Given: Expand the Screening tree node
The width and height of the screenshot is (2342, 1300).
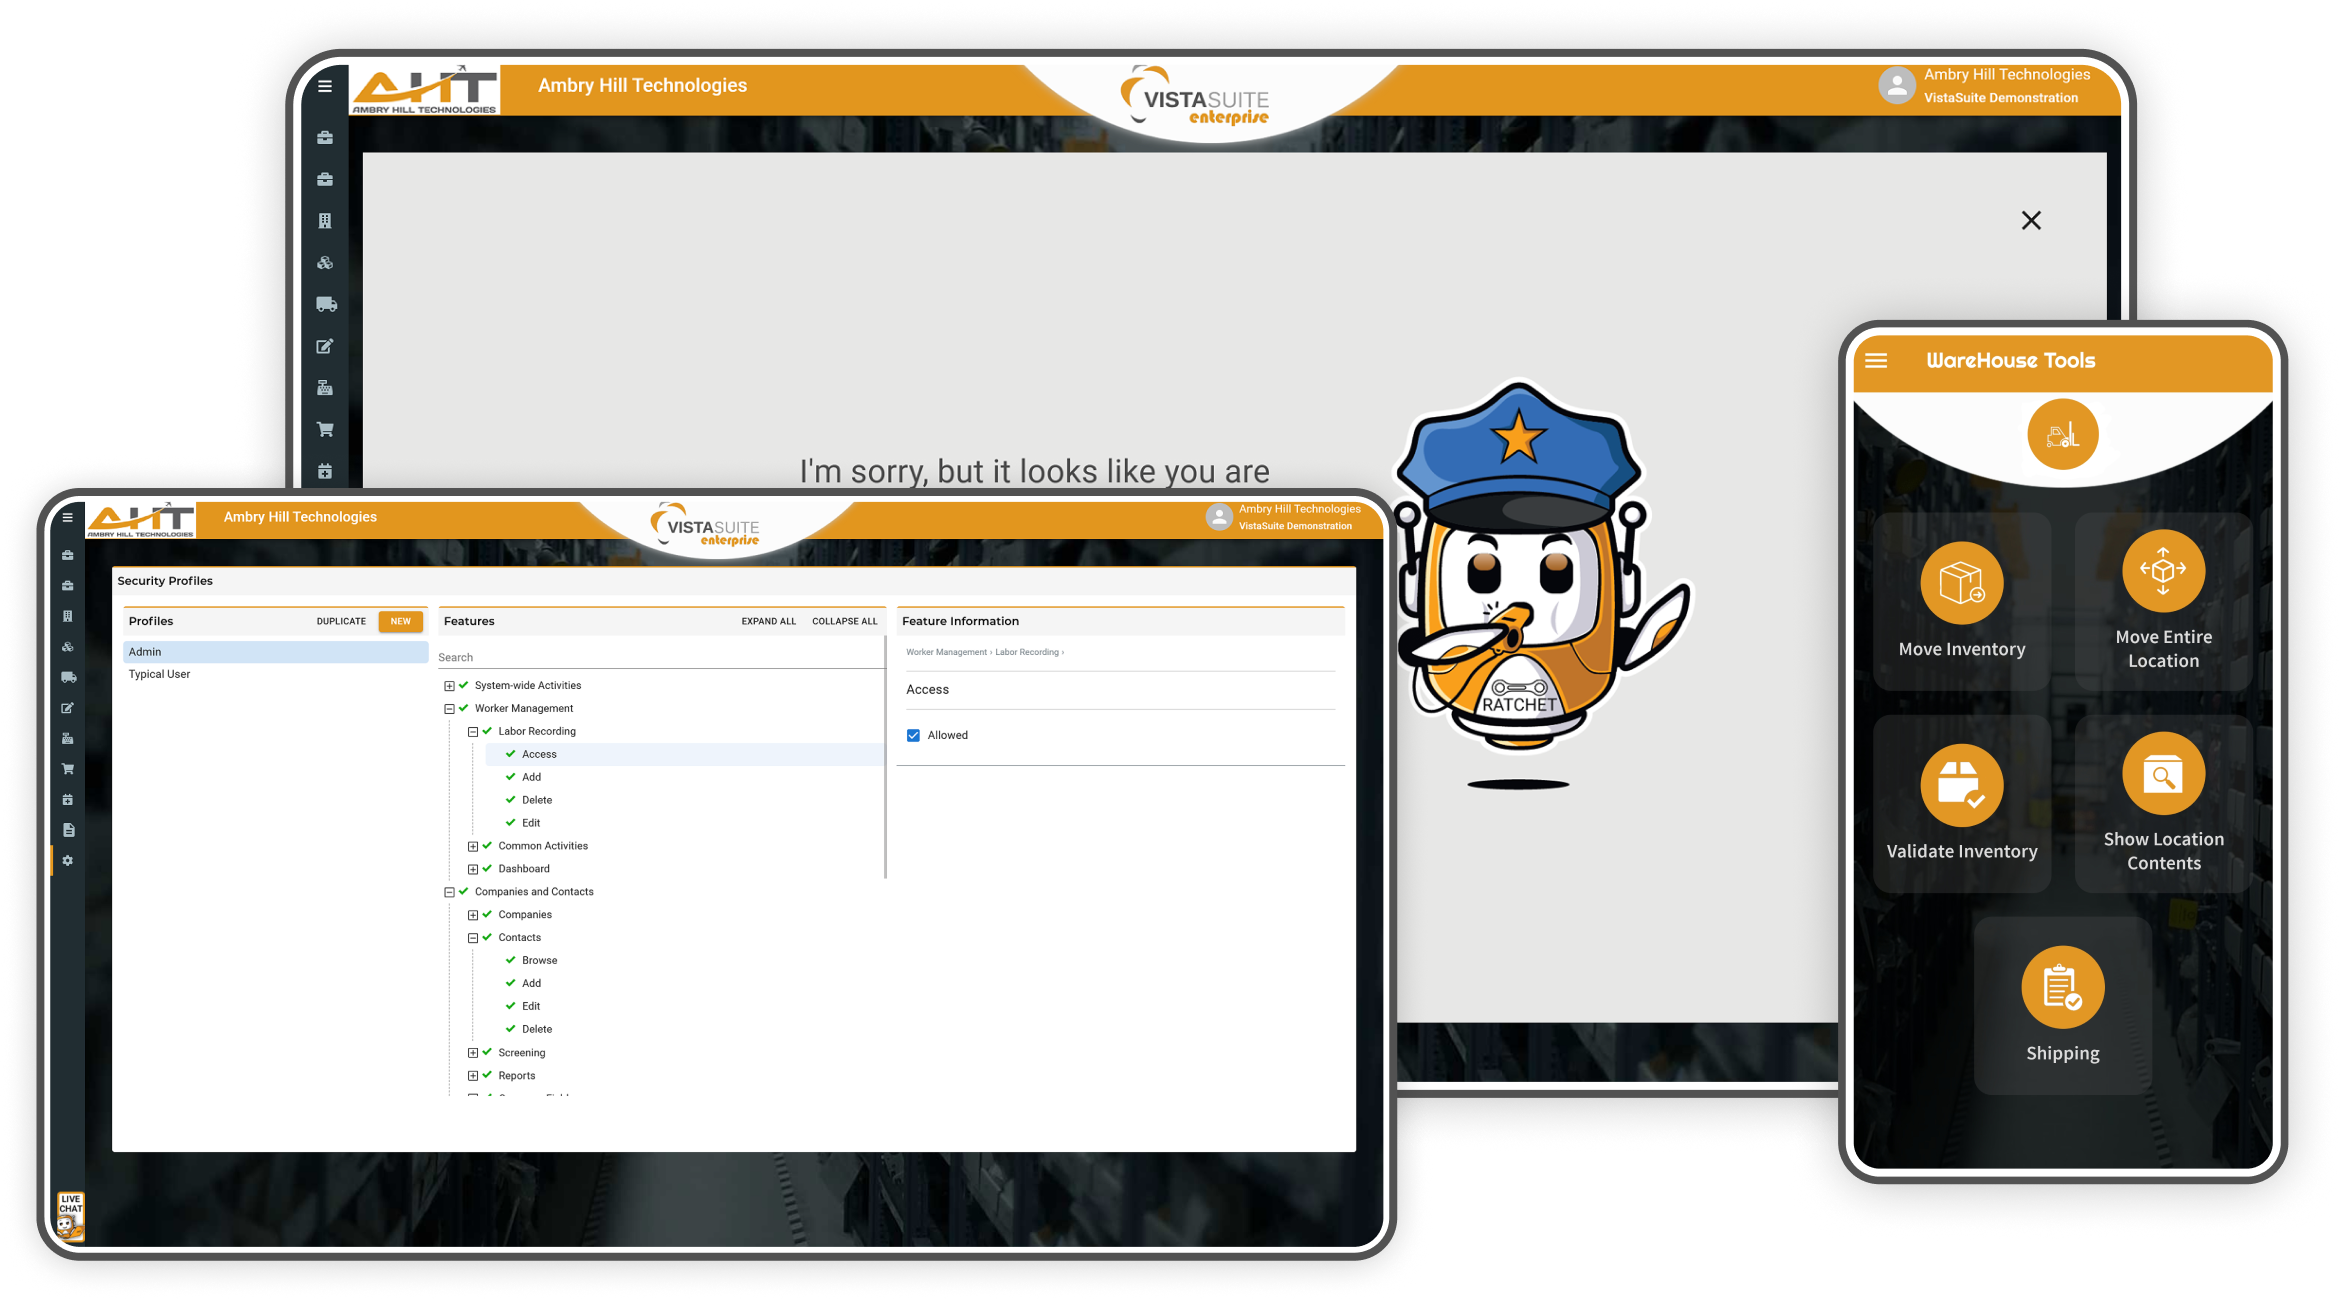Looking at the screenshot, I should pos(472,1052).
